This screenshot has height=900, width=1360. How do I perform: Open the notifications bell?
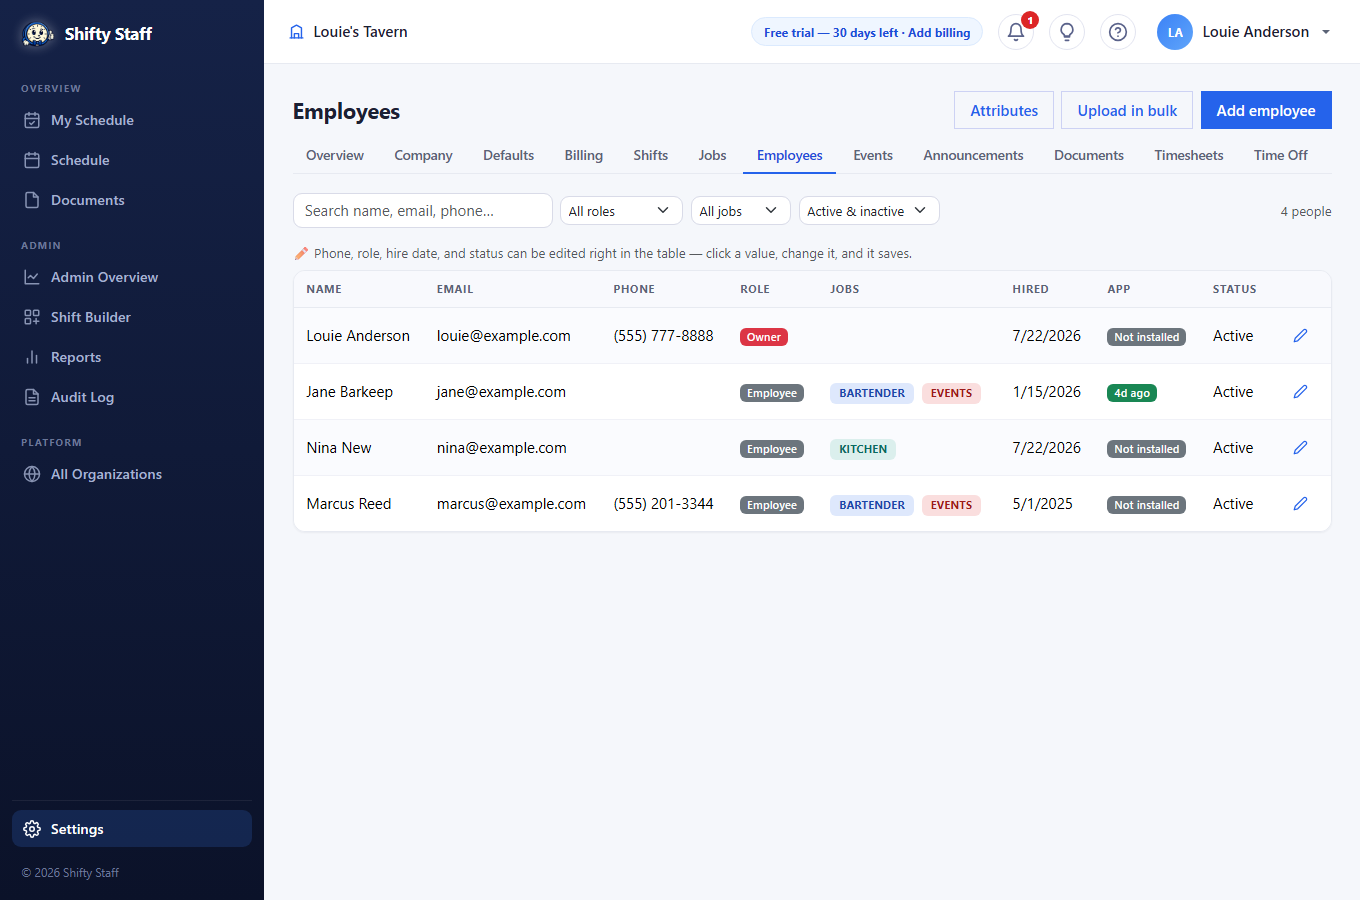tap(1016, 32)
